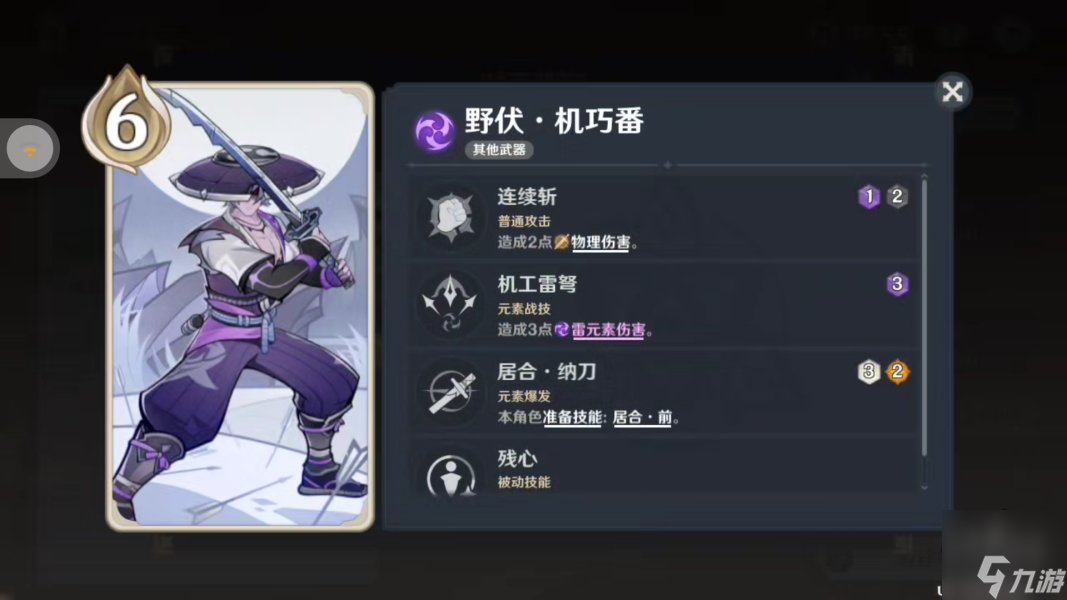
Task: Click the grey dice cost 2 on 连续斩
Action: [x=897, y=197]
